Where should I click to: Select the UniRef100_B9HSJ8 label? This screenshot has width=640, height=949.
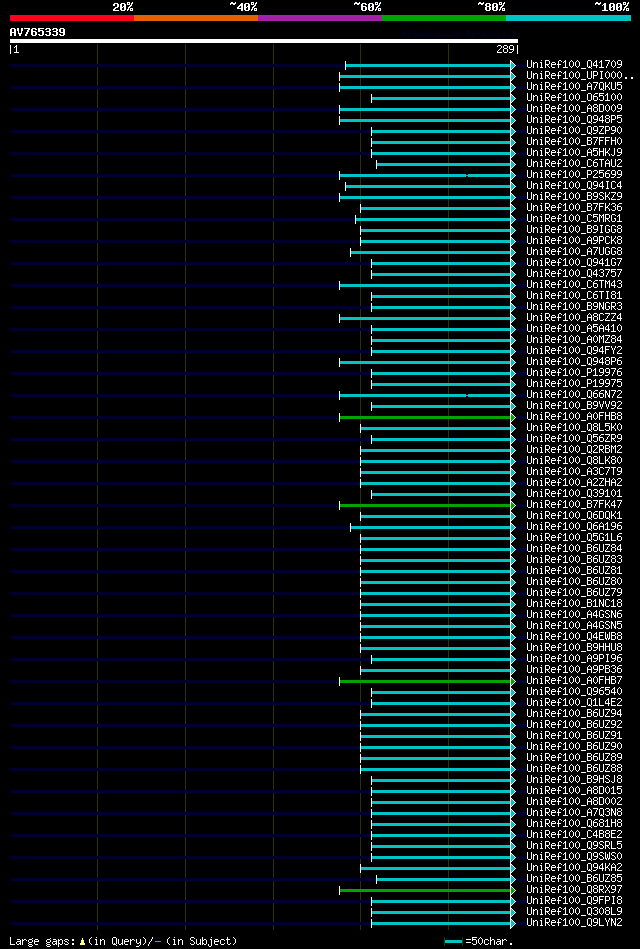click(574, 780)
